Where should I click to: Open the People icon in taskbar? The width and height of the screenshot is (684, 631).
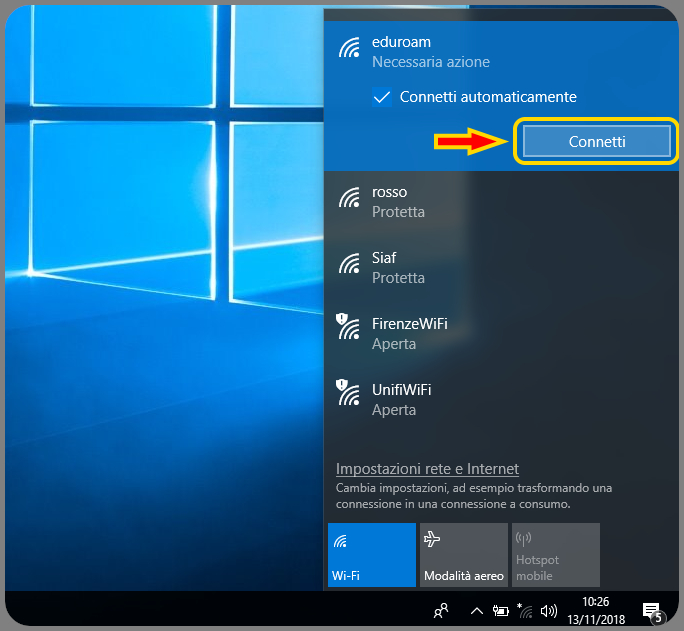[441, 611]
